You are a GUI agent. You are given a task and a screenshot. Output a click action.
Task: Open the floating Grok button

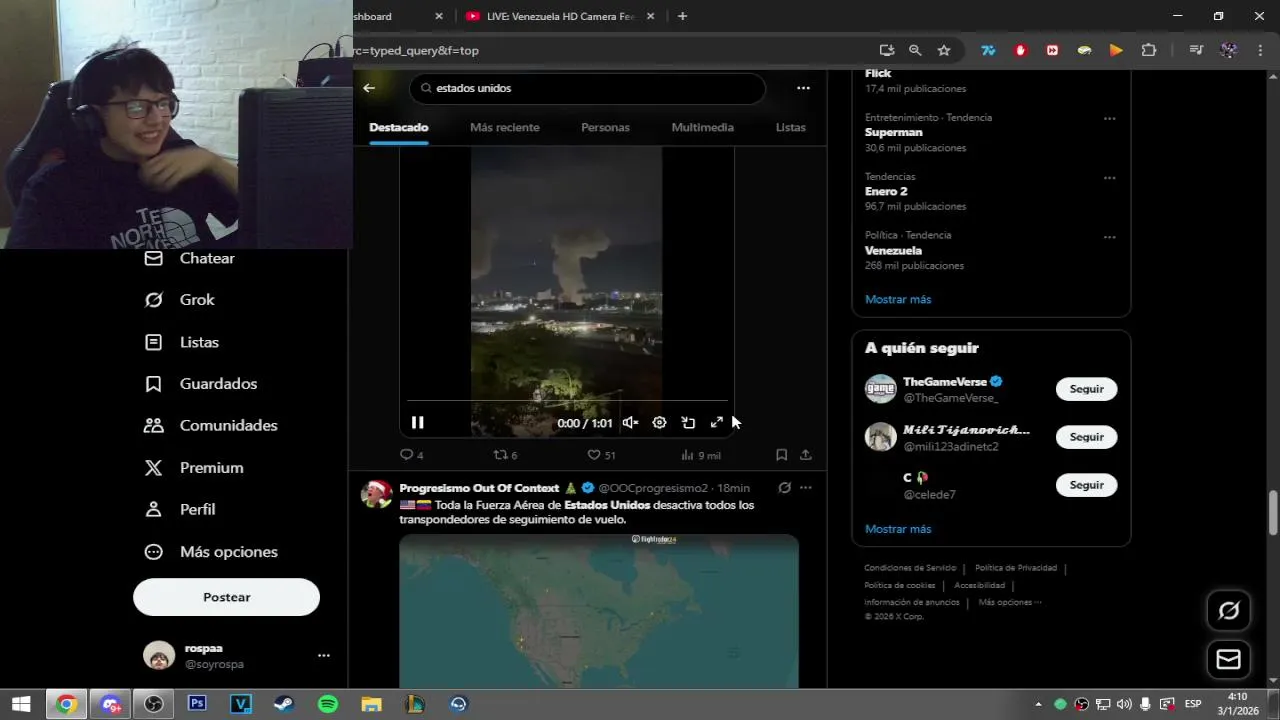click(x=1229, y=610)
